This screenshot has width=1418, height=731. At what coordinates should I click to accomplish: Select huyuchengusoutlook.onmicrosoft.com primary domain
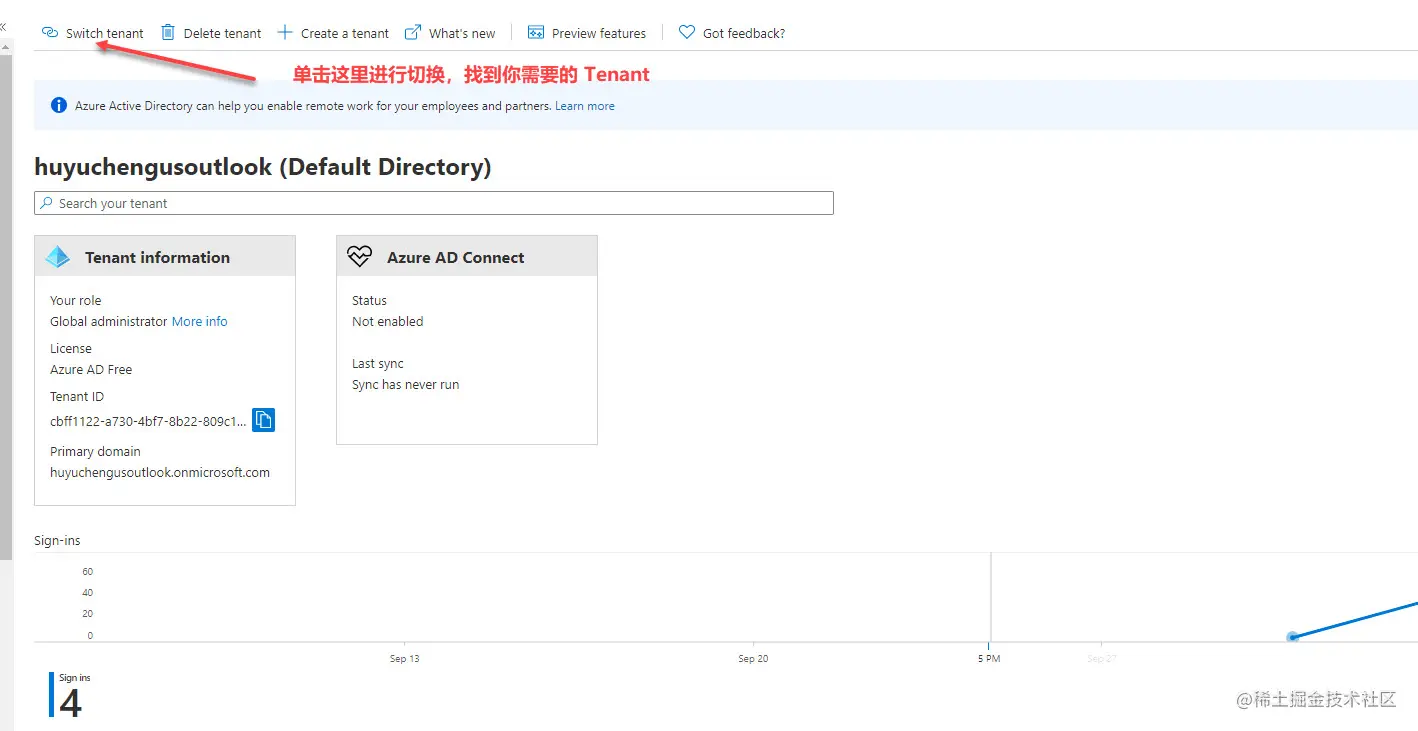point(160,473)
